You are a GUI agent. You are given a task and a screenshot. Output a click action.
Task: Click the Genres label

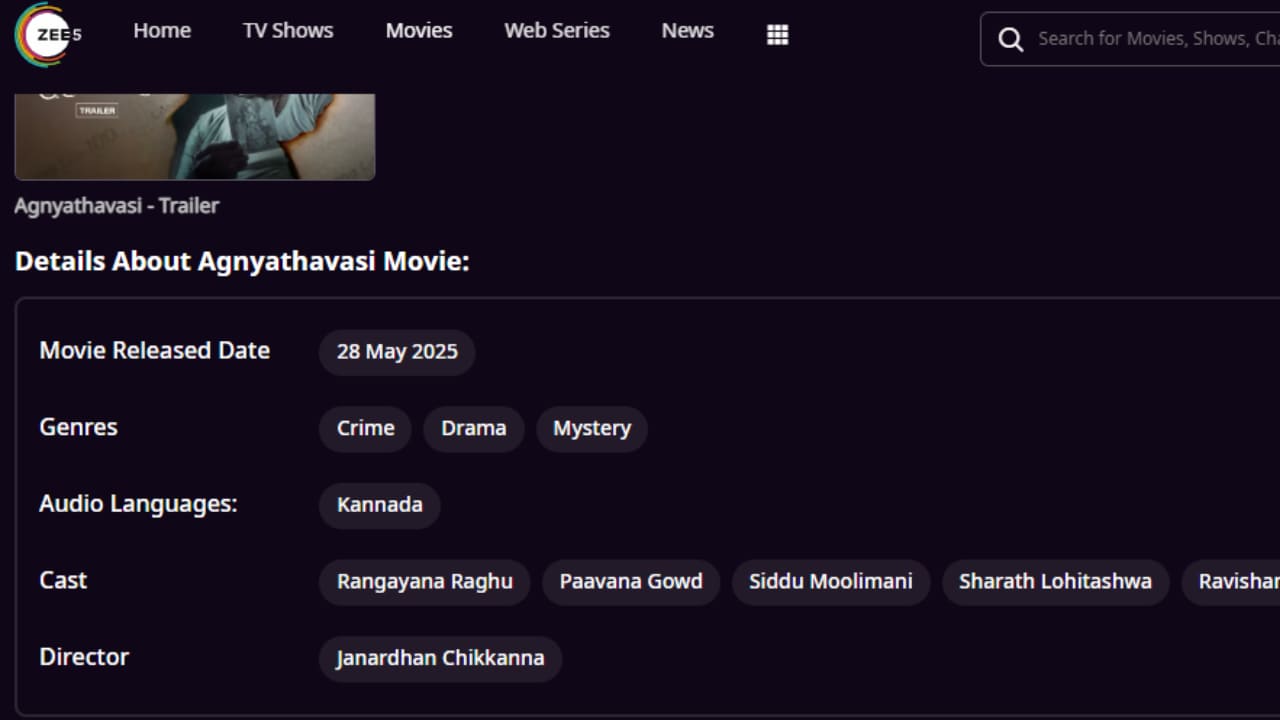(x=79, y=427)
